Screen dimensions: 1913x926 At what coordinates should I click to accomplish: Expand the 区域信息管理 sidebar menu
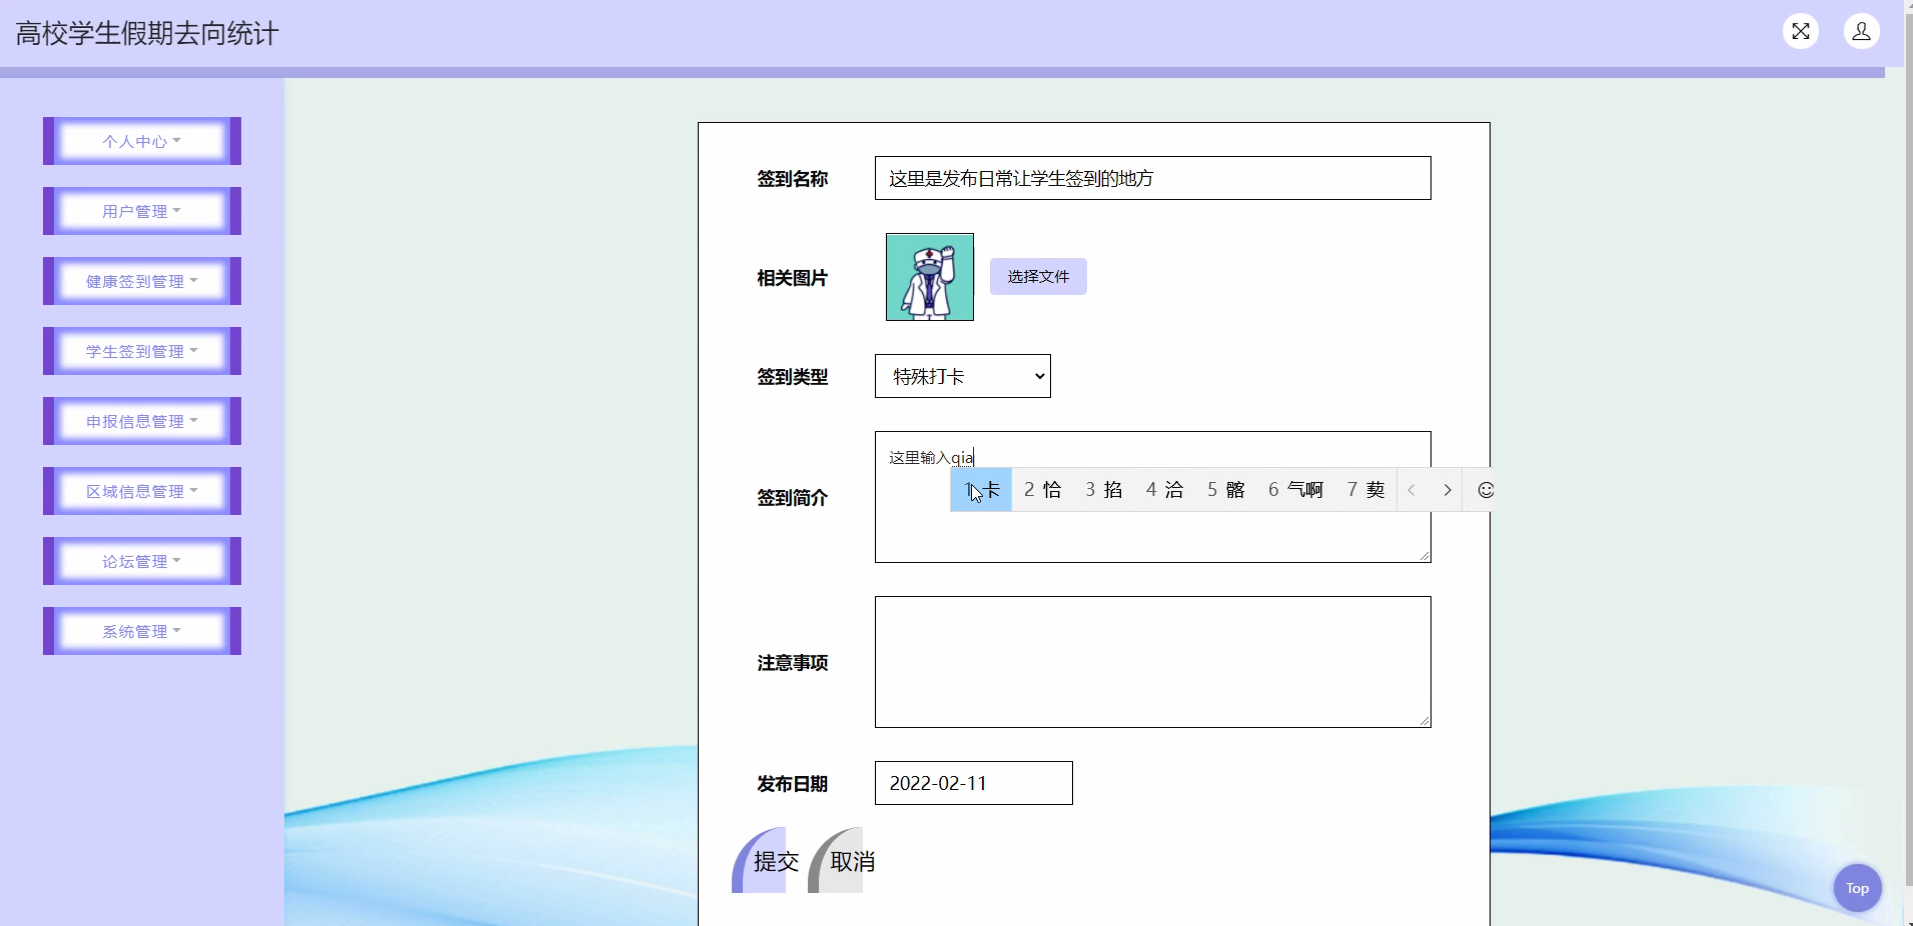(142, 491)
